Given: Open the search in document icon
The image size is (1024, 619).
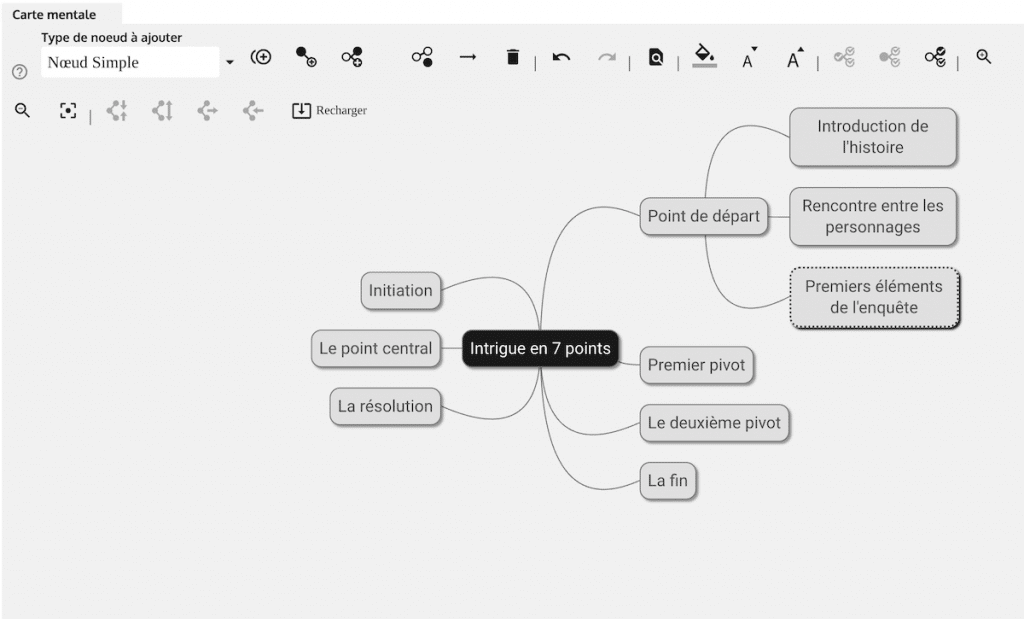Looking at the screenshot, I should tap(656, 57).
